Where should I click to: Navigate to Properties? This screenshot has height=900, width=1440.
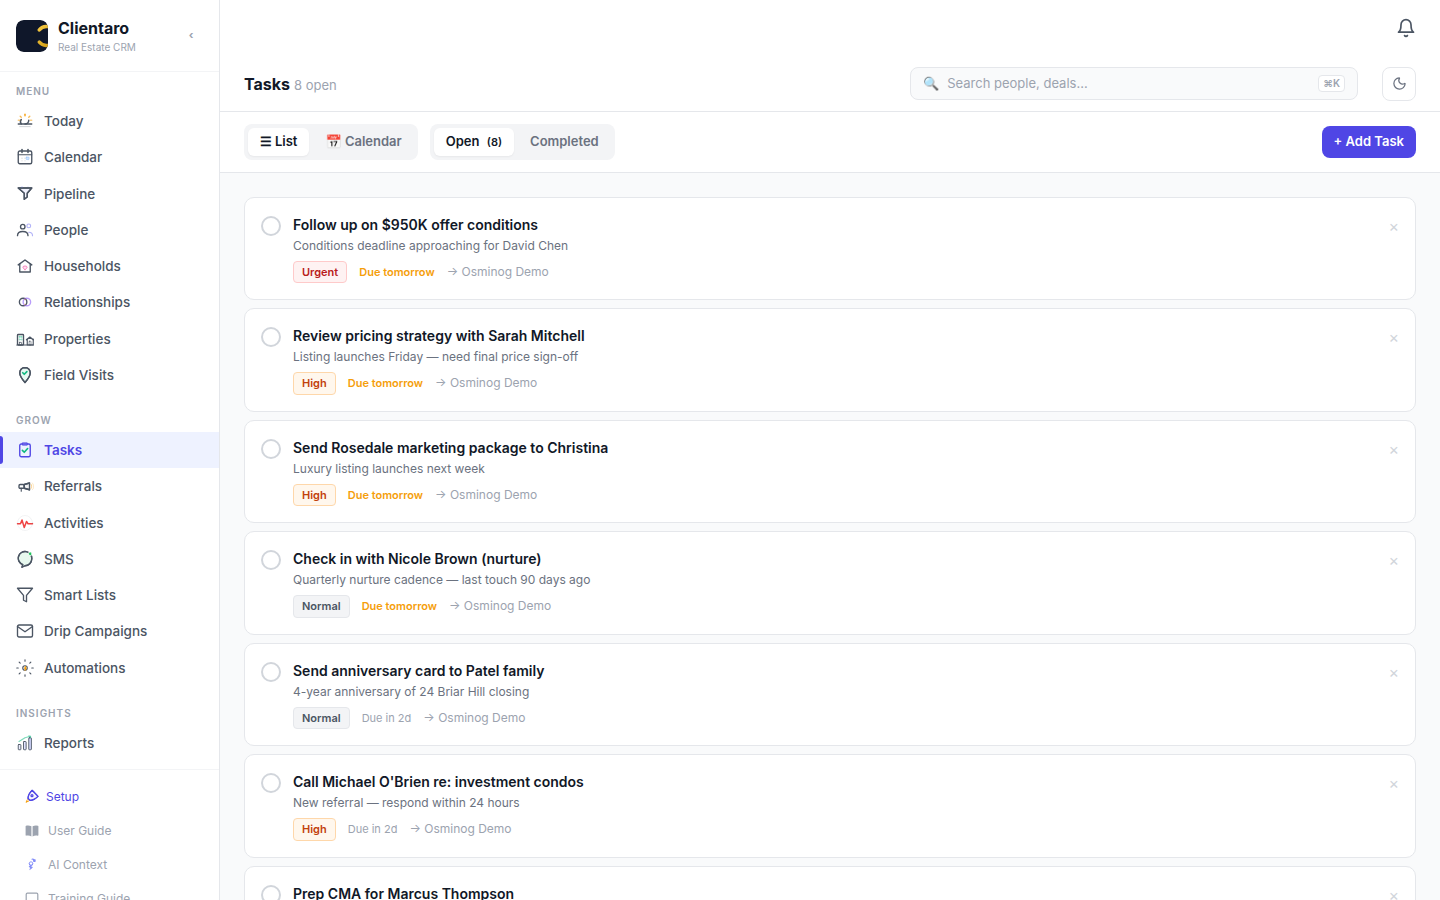coord(76,338)
